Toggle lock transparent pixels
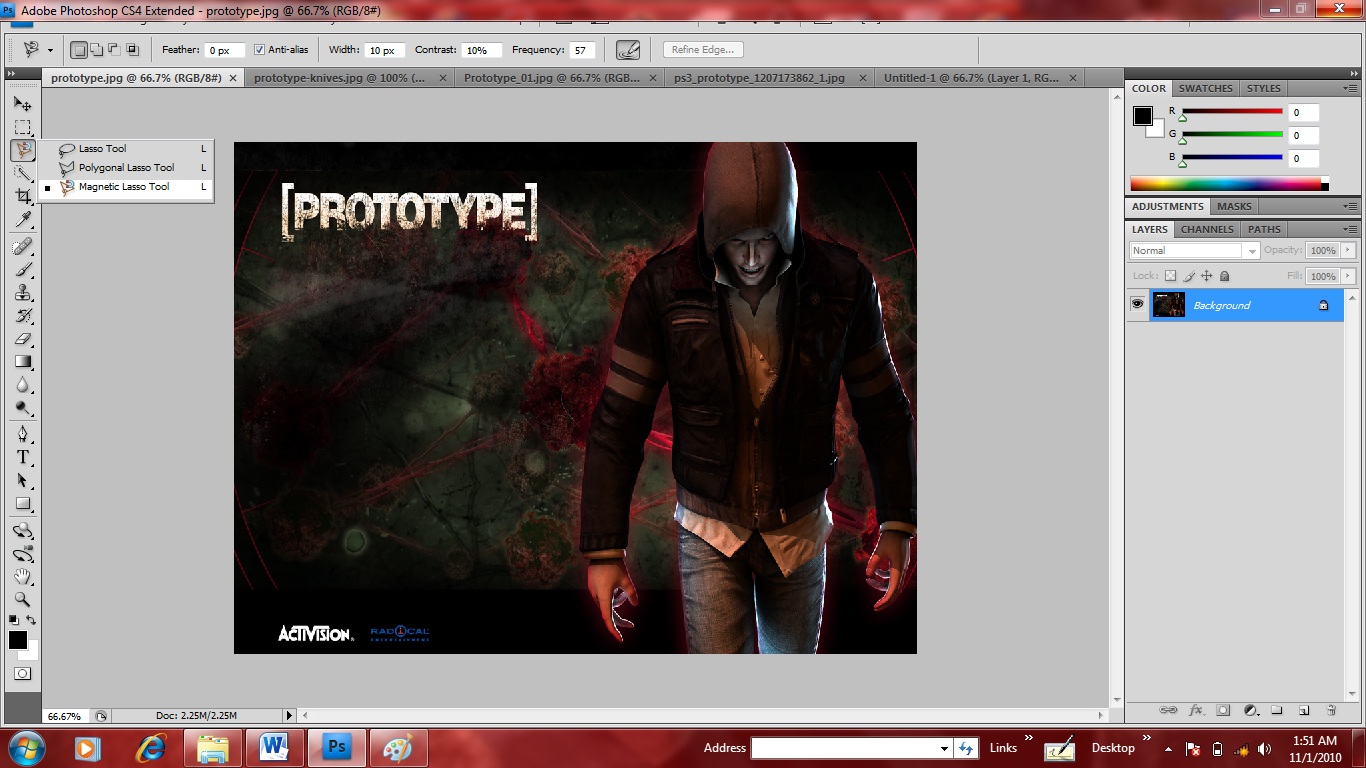Screen dimensions: 1366x768 tap(1171, 276)
